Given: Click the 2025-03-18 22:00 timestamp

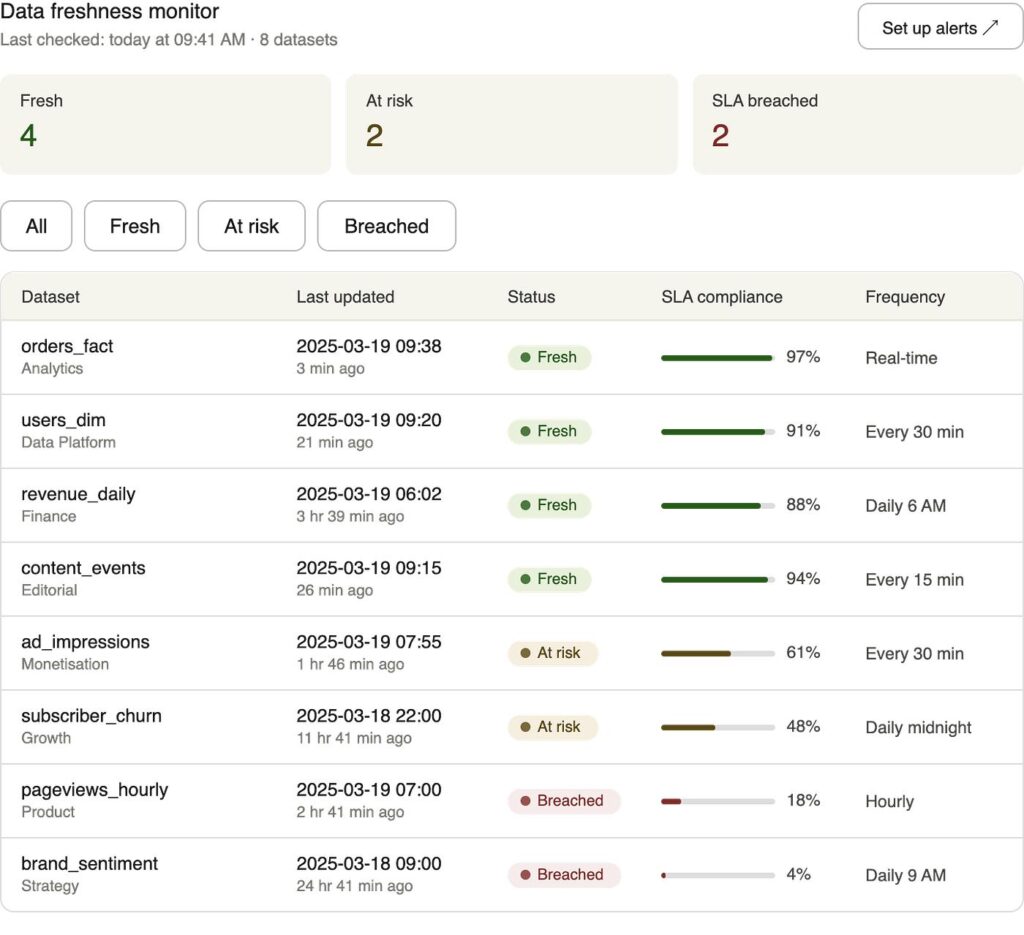Looking at the screenshot, I should [369, 716].
